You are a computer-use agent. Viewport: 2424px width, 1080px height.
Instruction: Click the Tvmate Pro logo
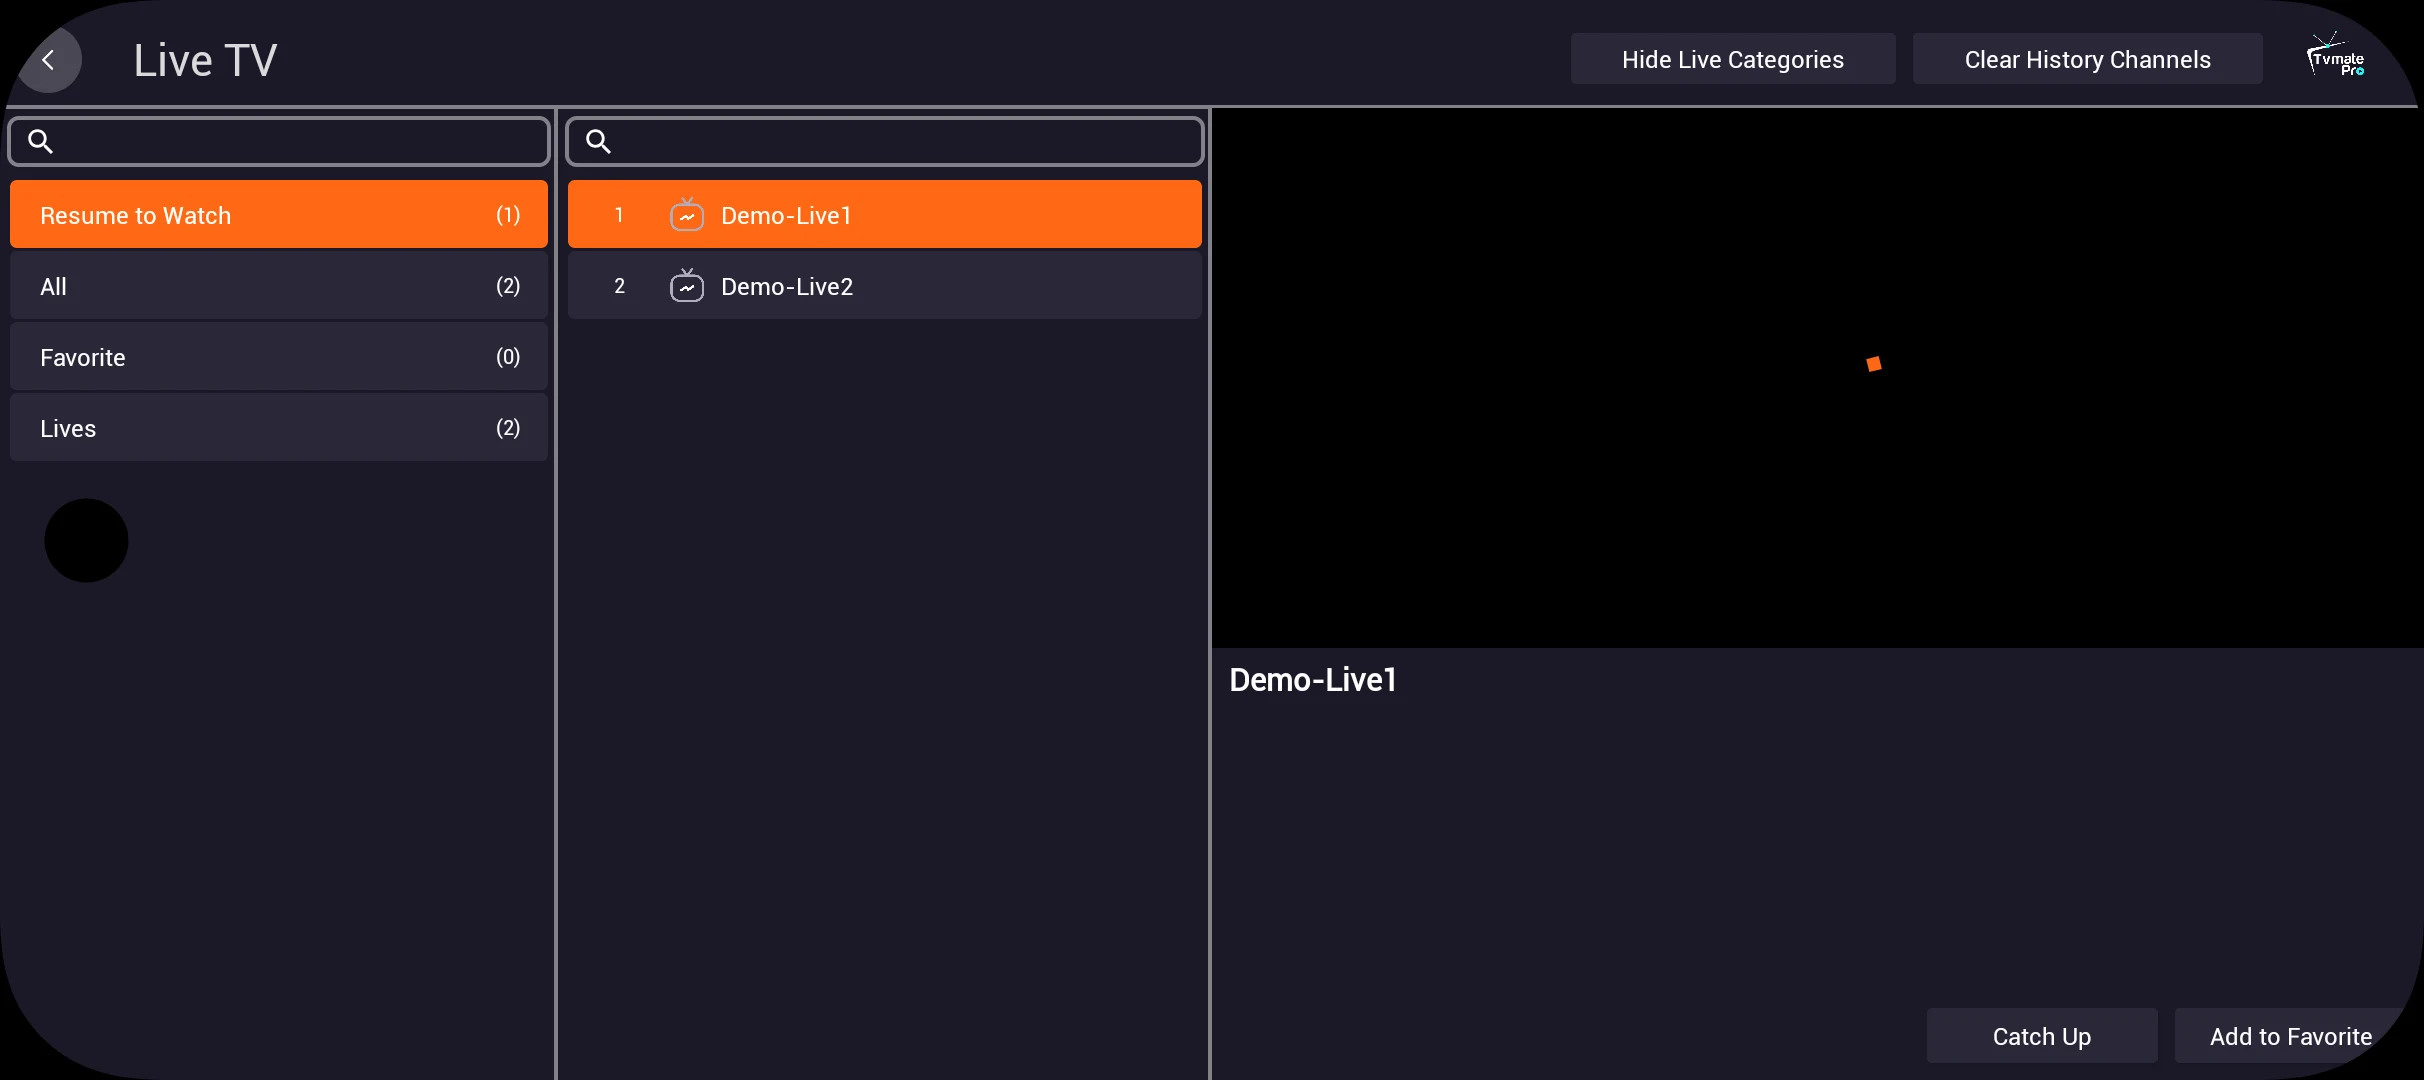(x=2336, y=55)
